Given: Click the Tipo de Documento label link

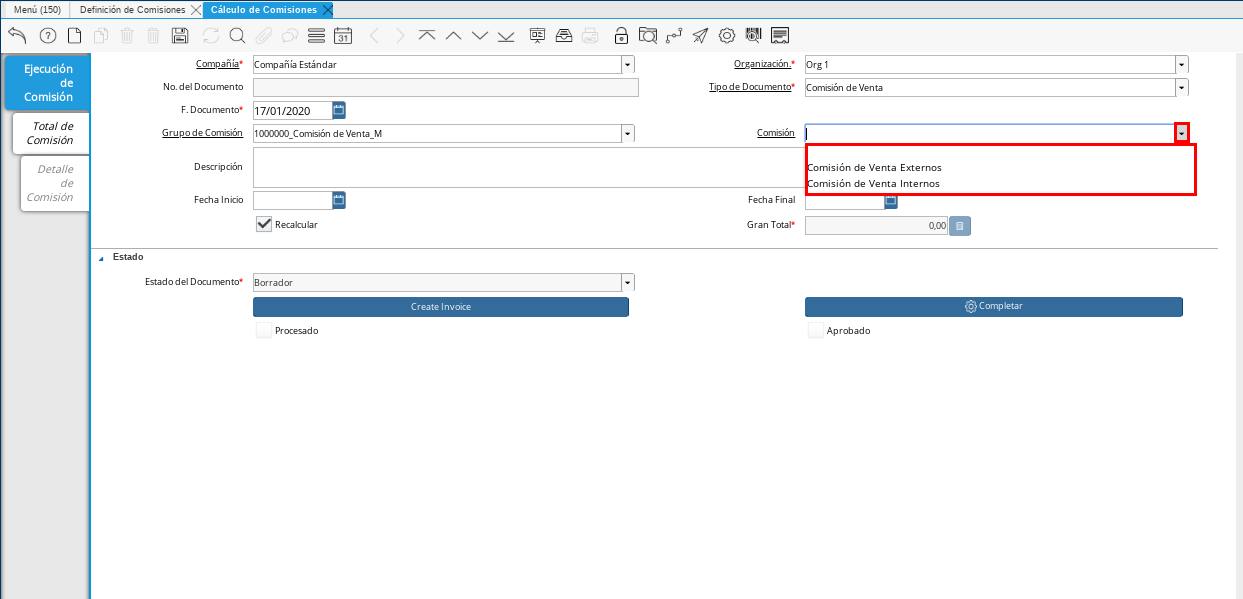Looking at the screenshot, I should (750, 87).
